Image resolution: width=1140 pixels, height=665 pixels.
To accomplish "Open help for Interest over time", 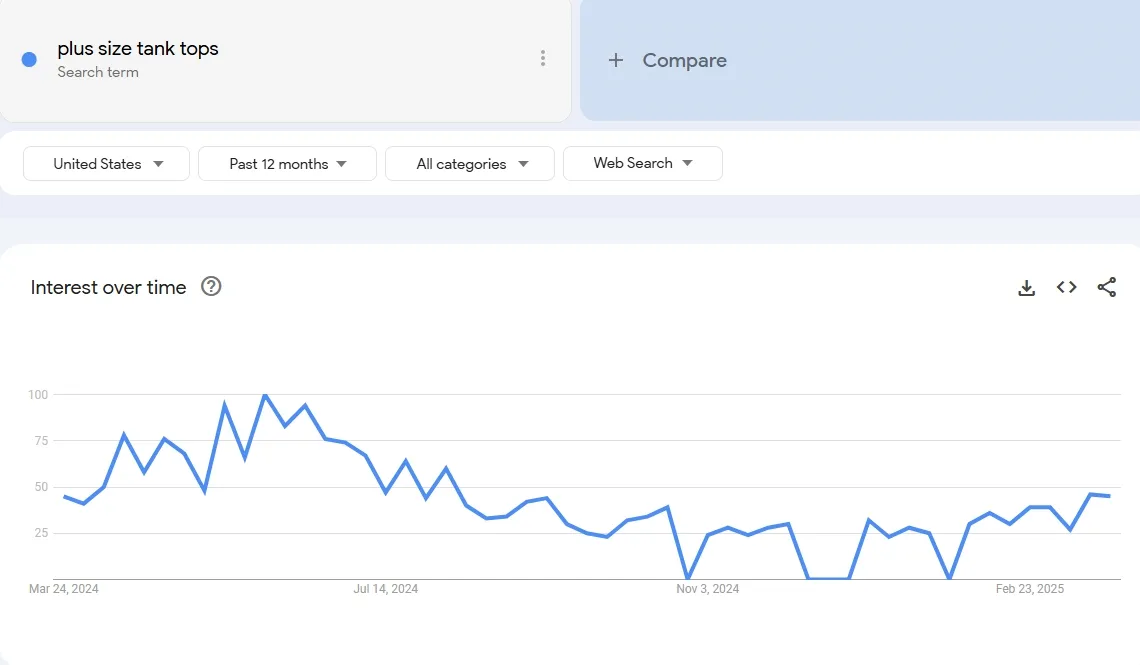I will coord(211,287).
